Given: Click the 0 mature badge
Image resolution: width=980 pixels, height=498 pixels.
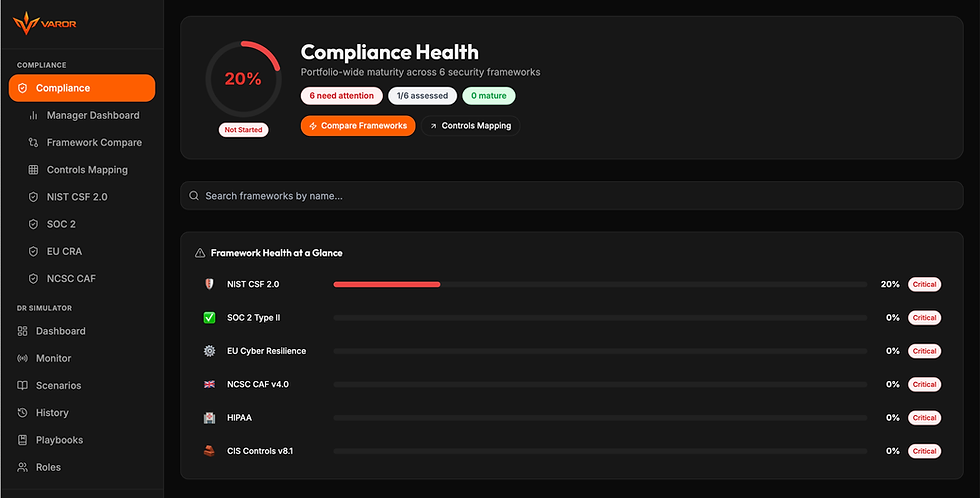Looking at the screenshot, I should click(489, 96).
